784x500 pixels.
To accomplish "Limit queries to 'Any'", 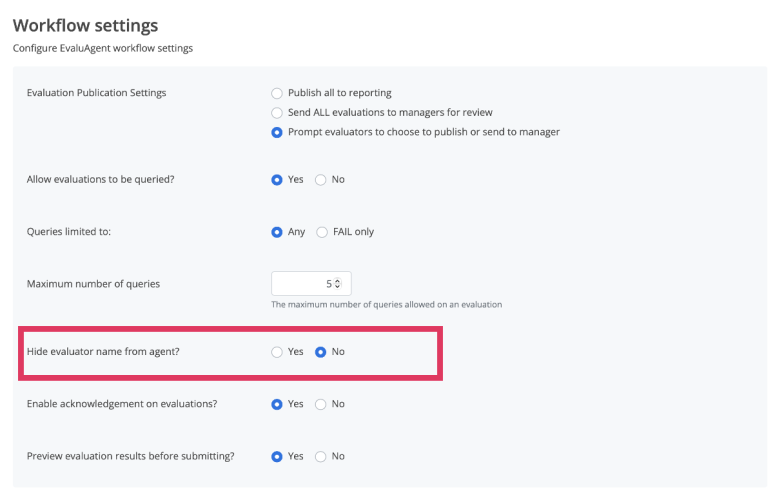I will pos(278,232).
